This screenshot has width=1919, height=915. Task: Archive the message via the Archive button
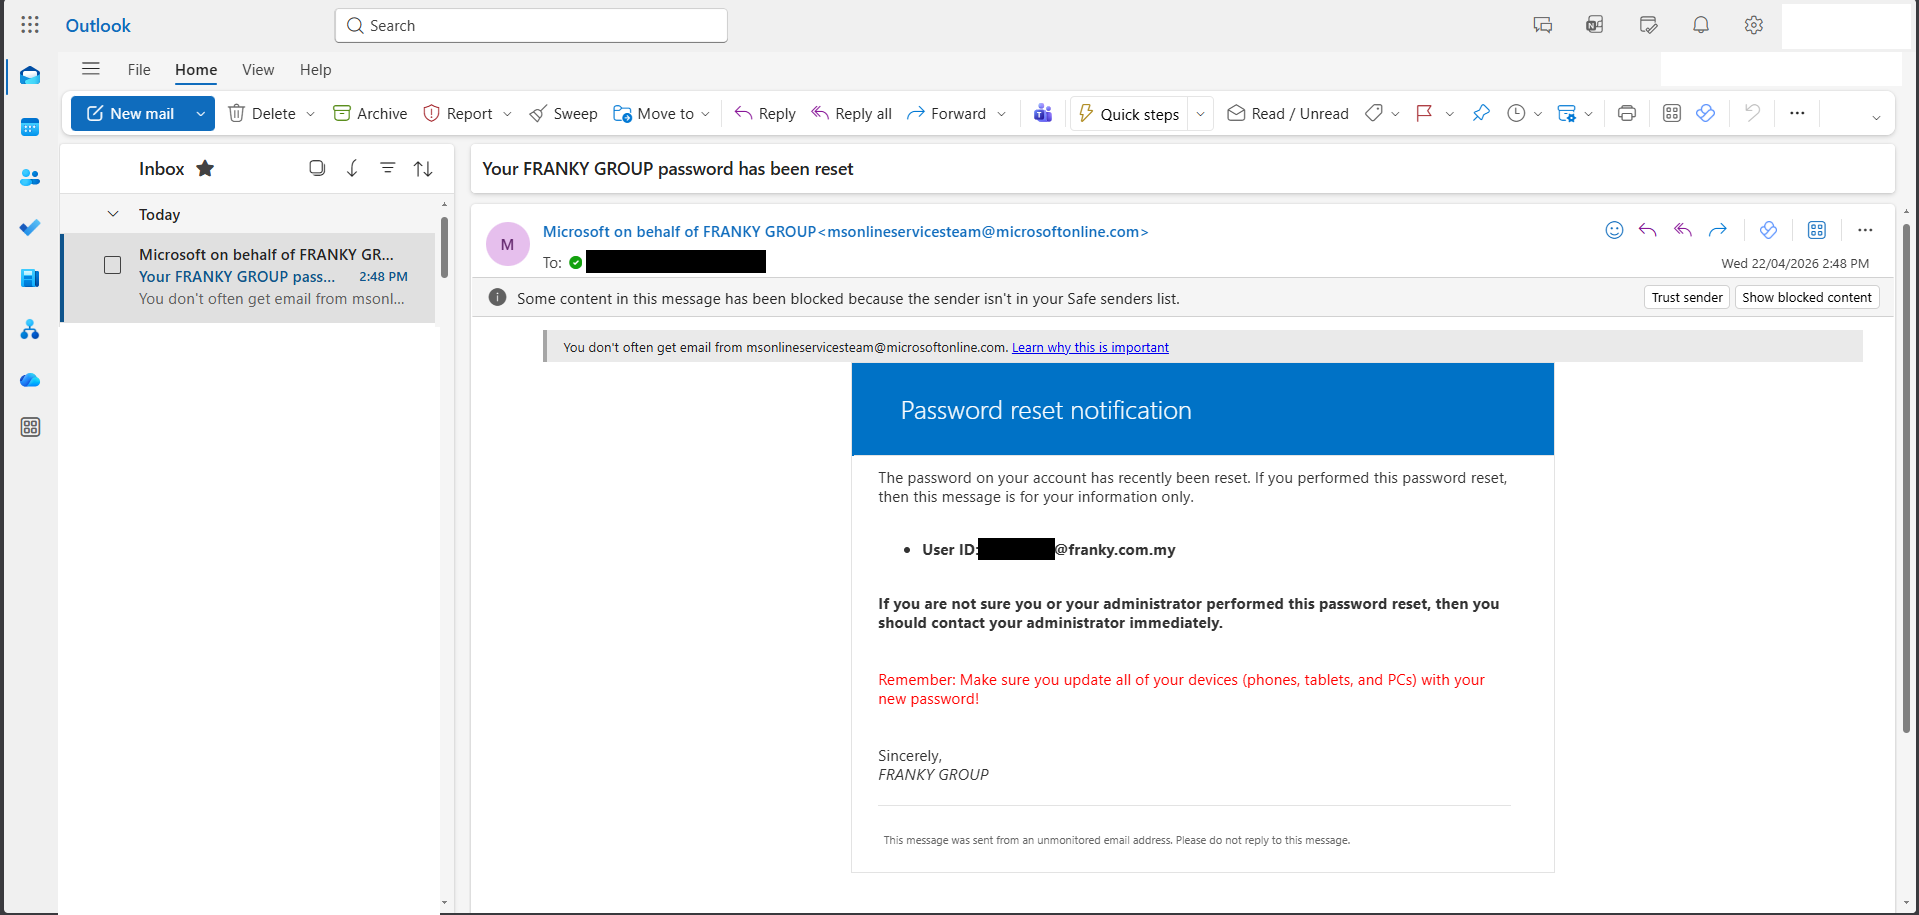(x=370, y=114)
